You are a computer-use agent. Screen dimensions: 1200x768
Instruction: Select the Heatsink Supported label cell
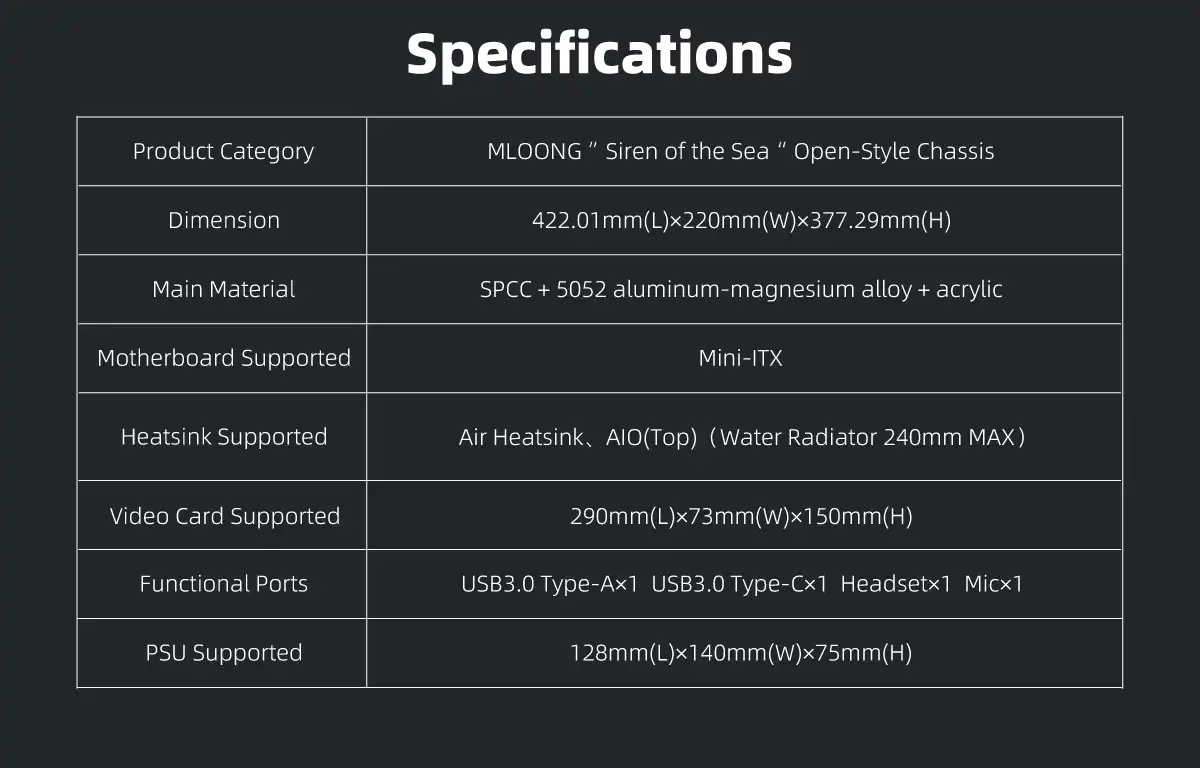[223, 437]
